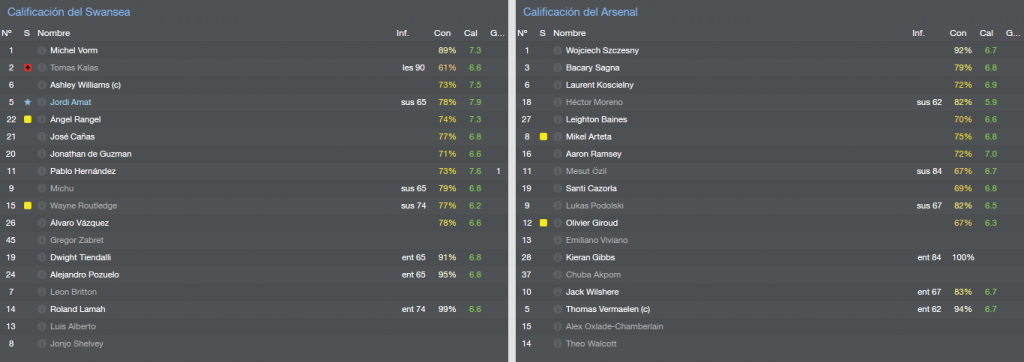Click red injury icon for Tomas Kalas
This screenshot has width=1024, height=362.
coord(27,67)
